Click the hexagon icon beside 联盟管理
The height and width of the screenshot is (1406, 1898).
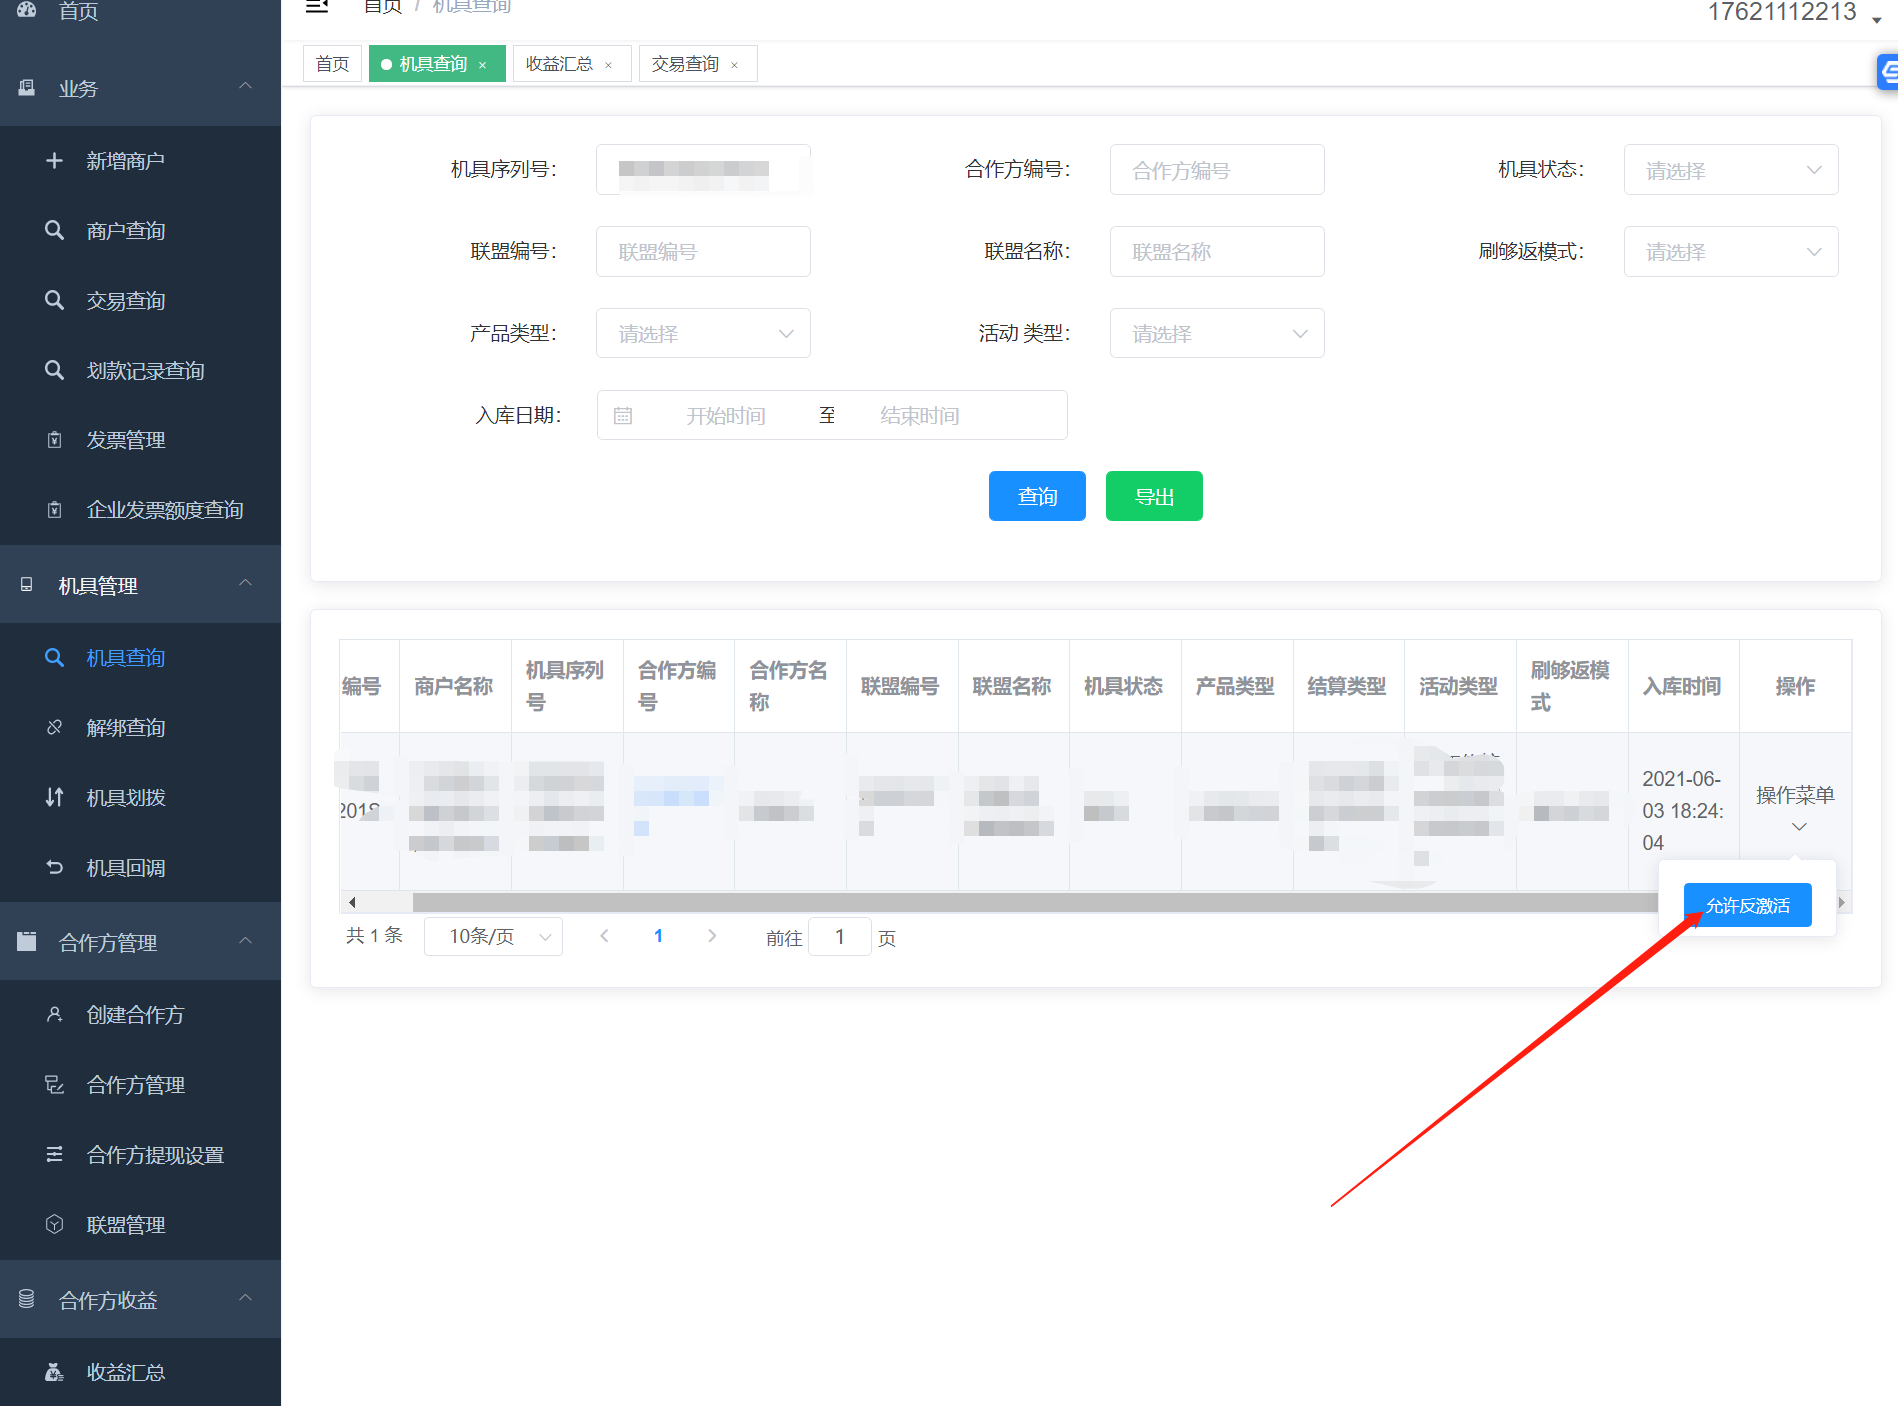[x=55, y=1225]
